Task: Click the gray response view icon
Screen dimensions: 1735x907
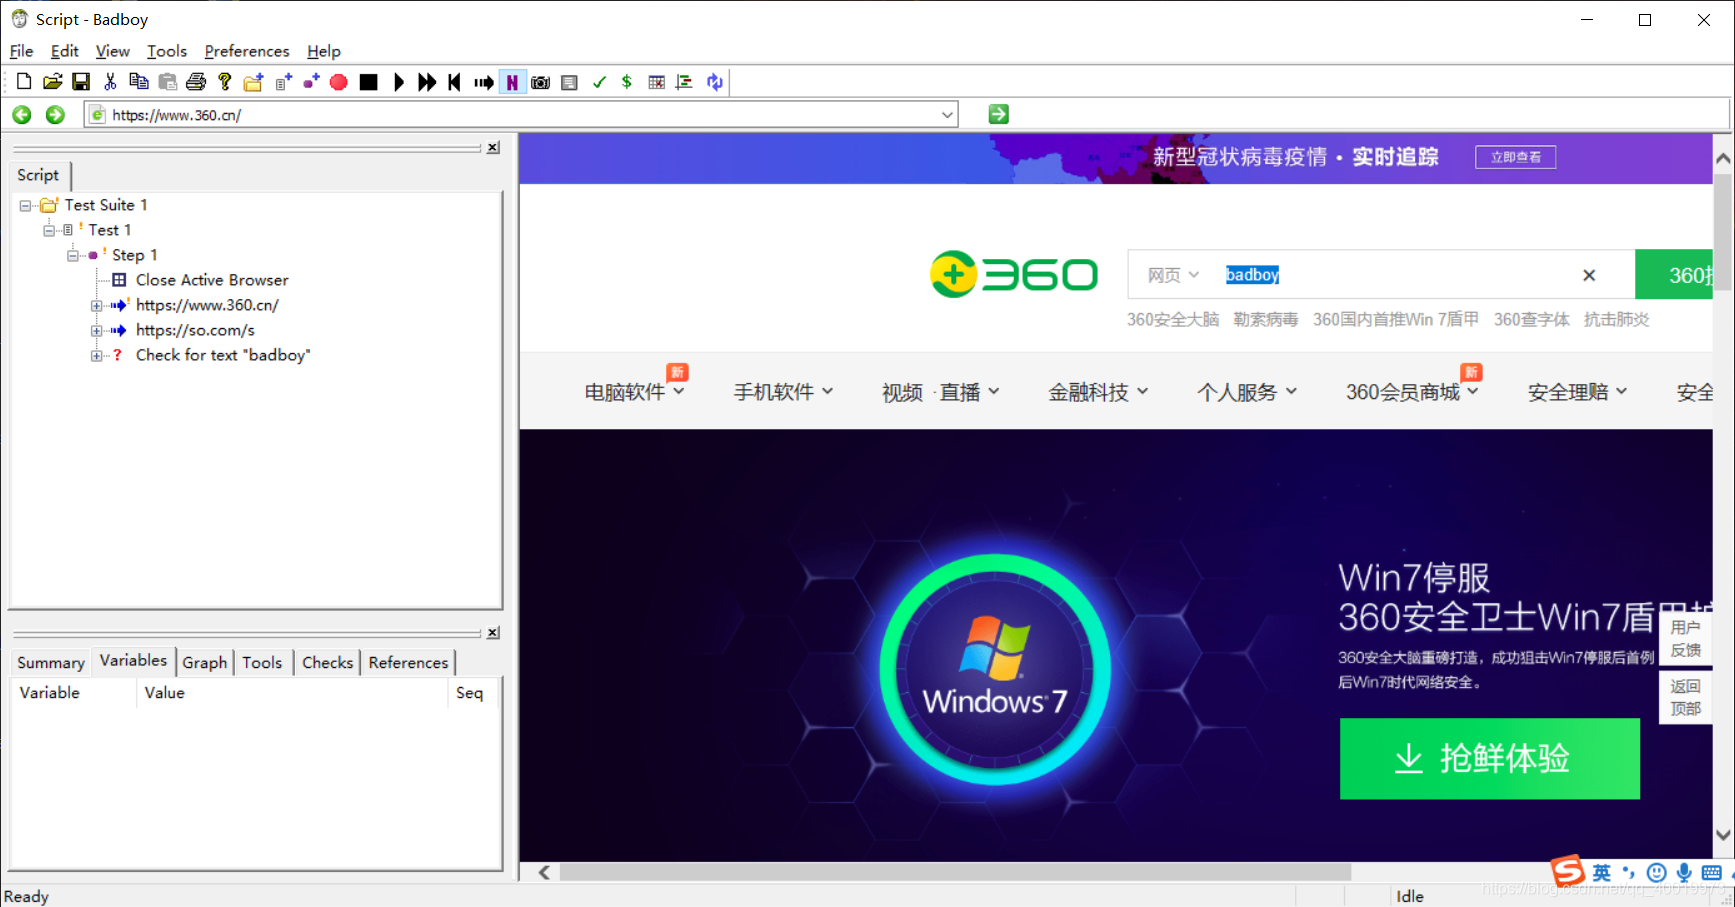Action: click(x=569, y=82)
